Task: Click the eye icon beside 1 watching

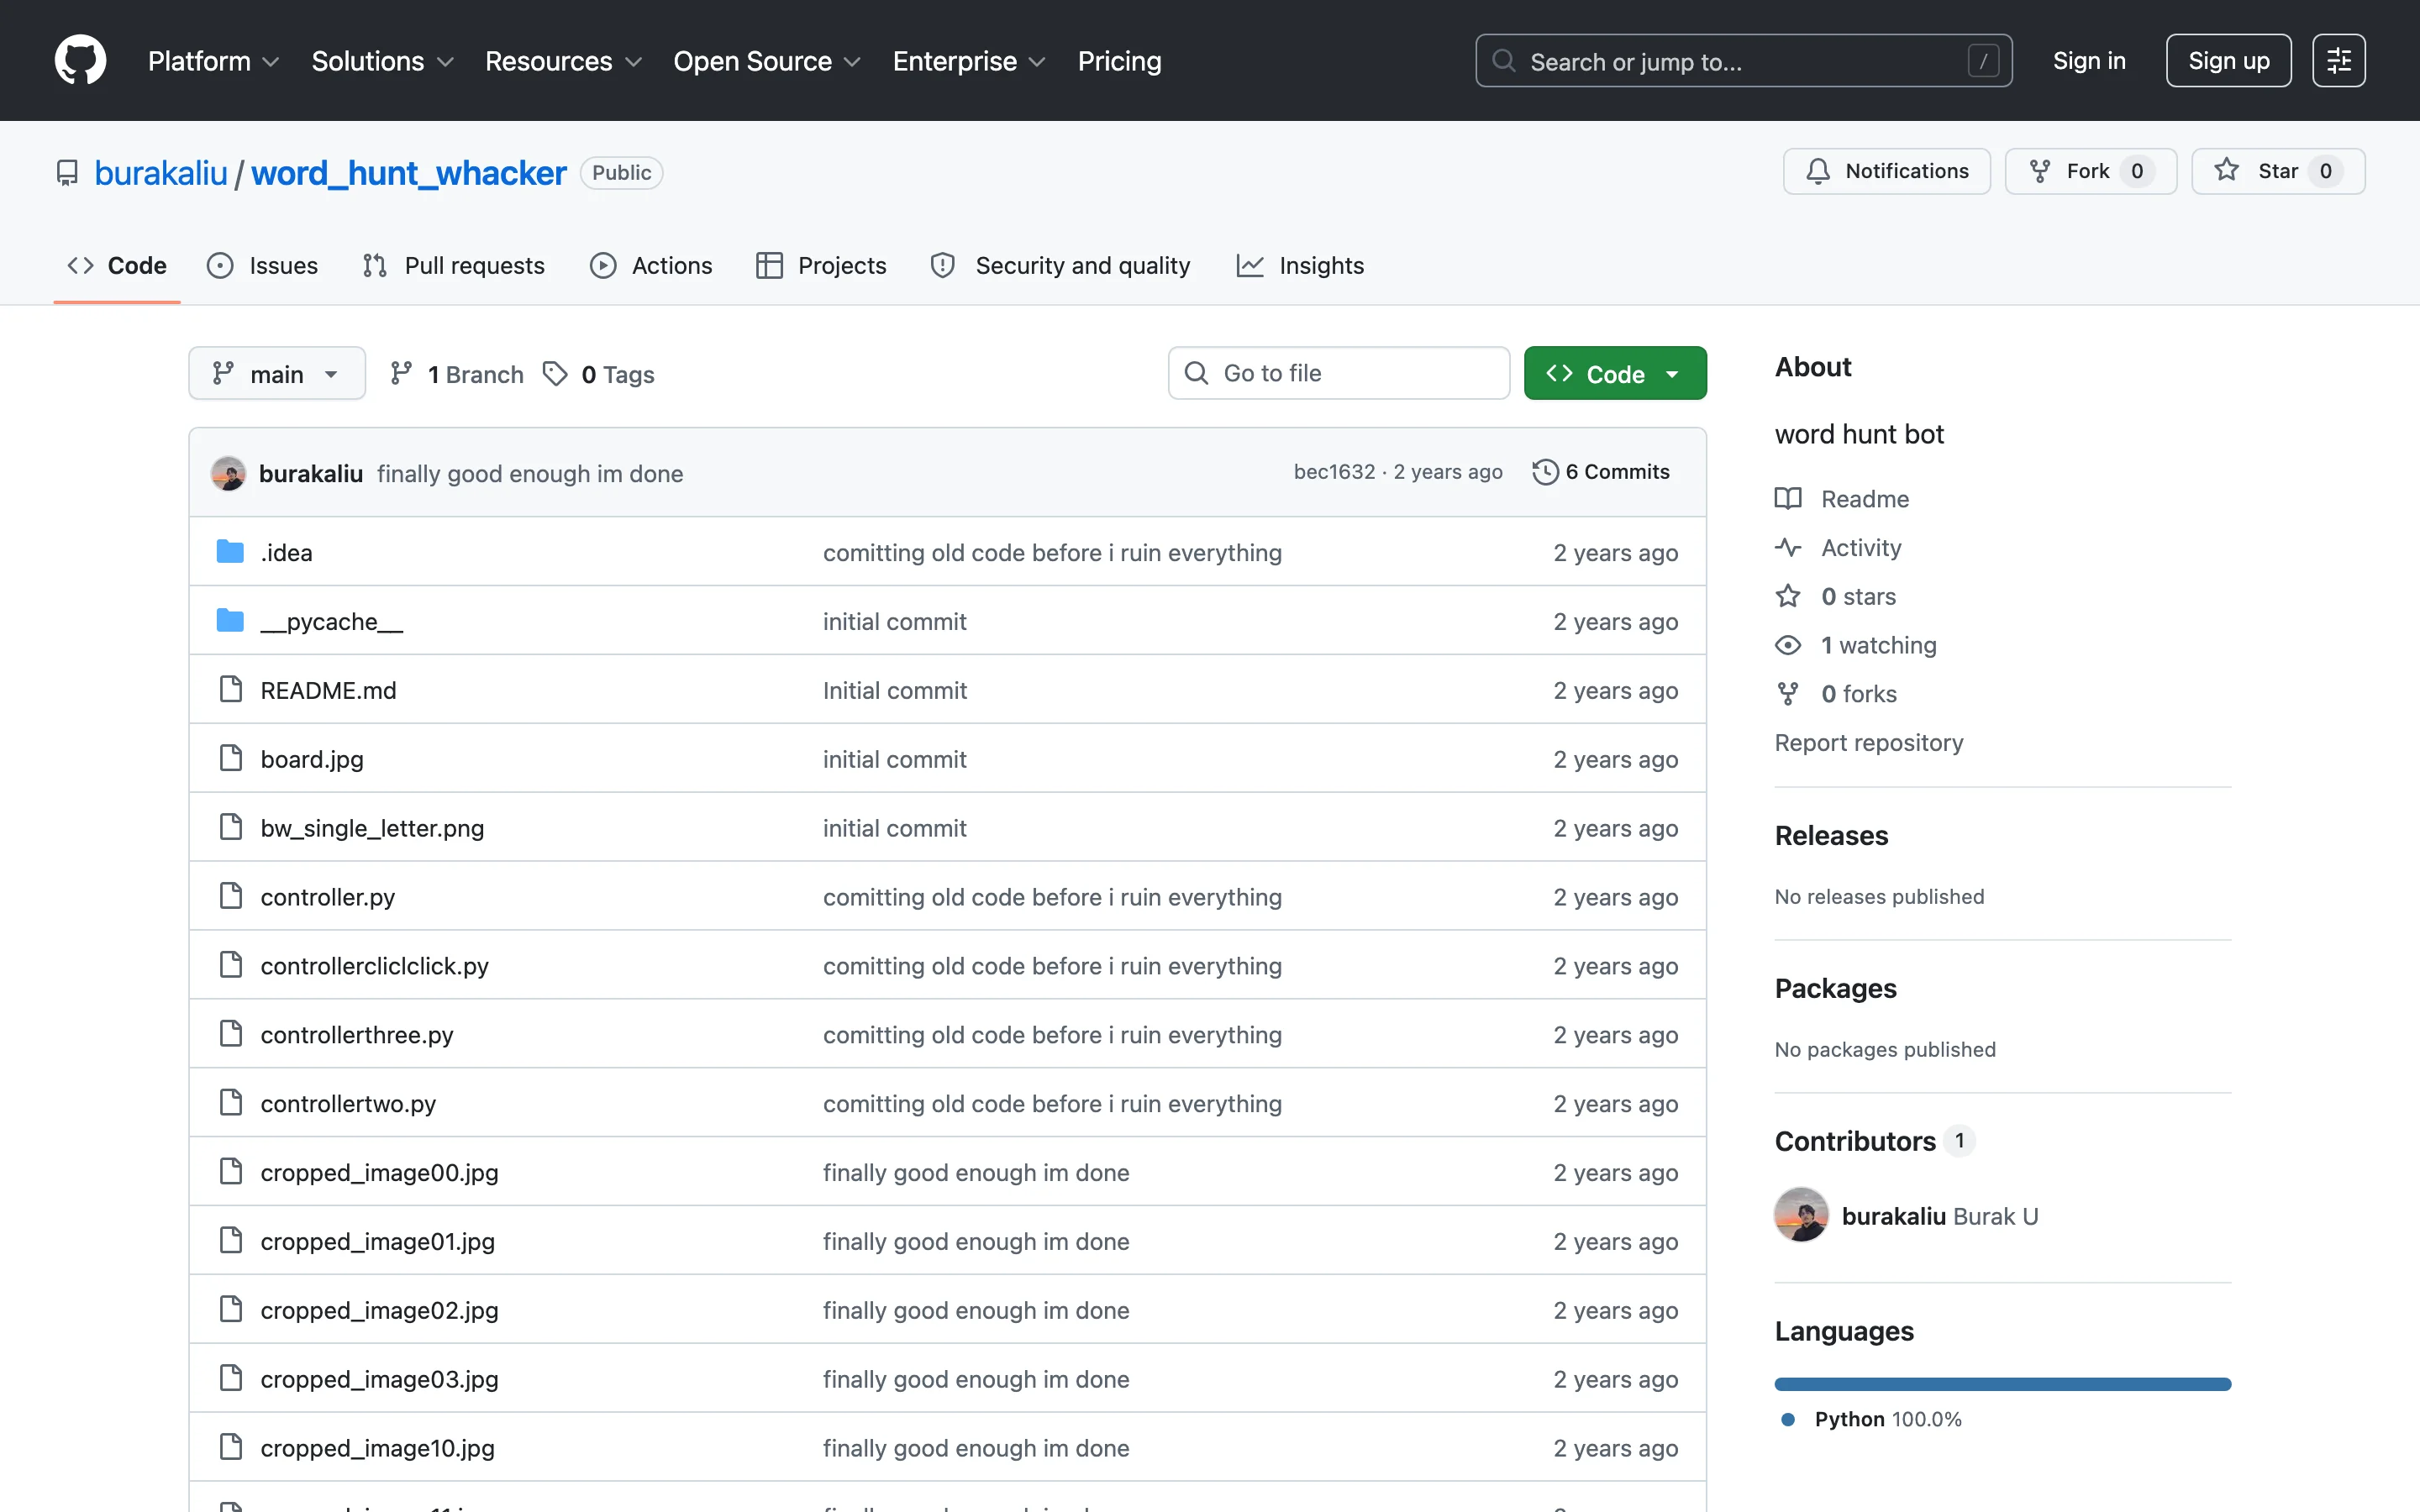Action: [1788, 645]
